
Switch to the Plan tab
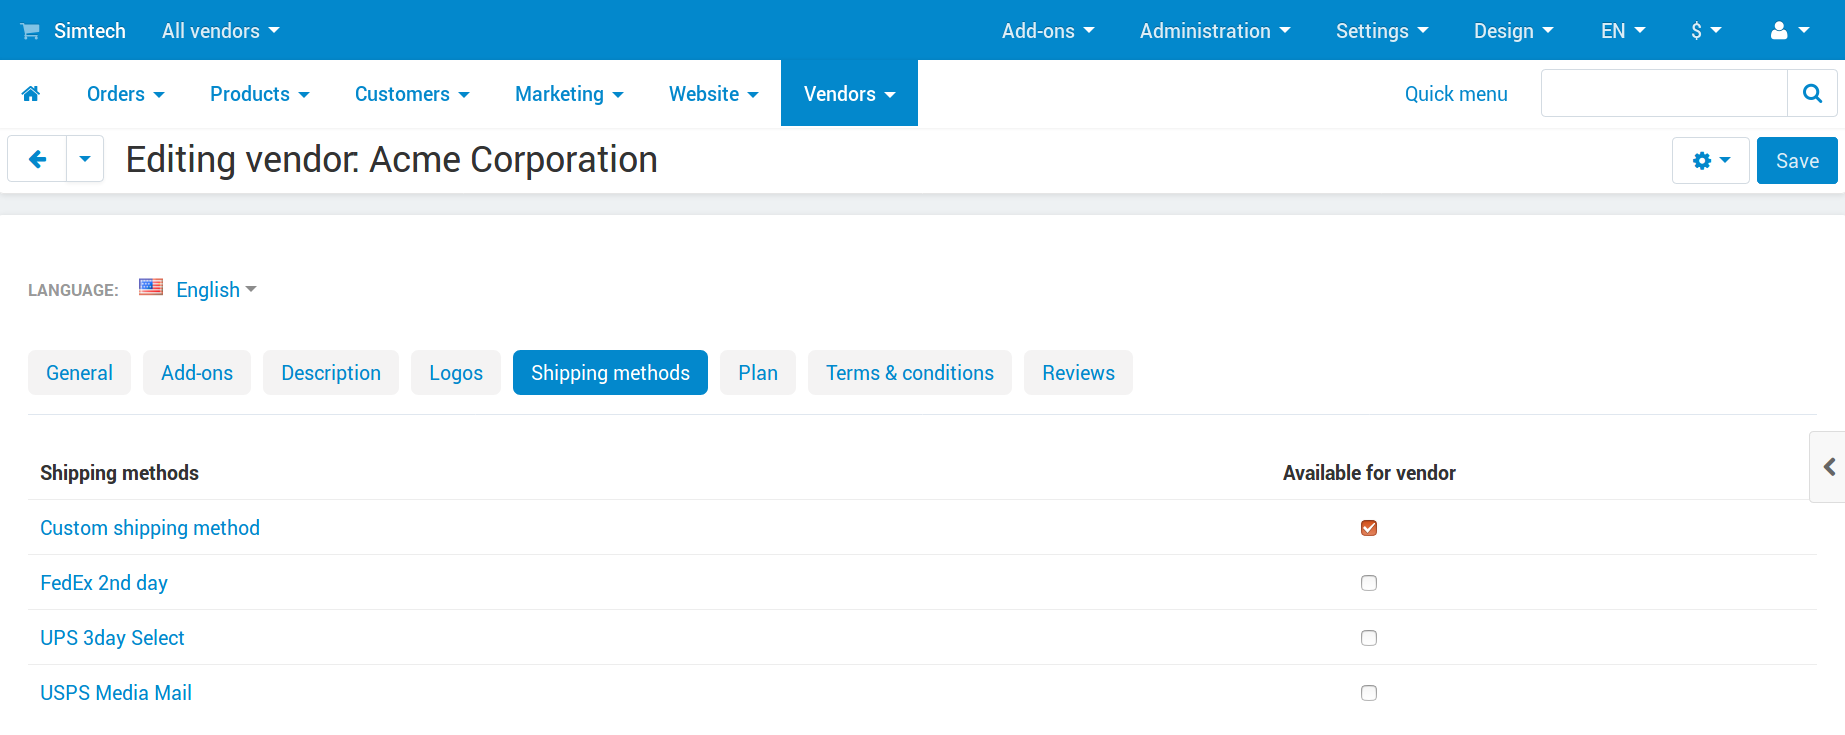pos(758,373)
